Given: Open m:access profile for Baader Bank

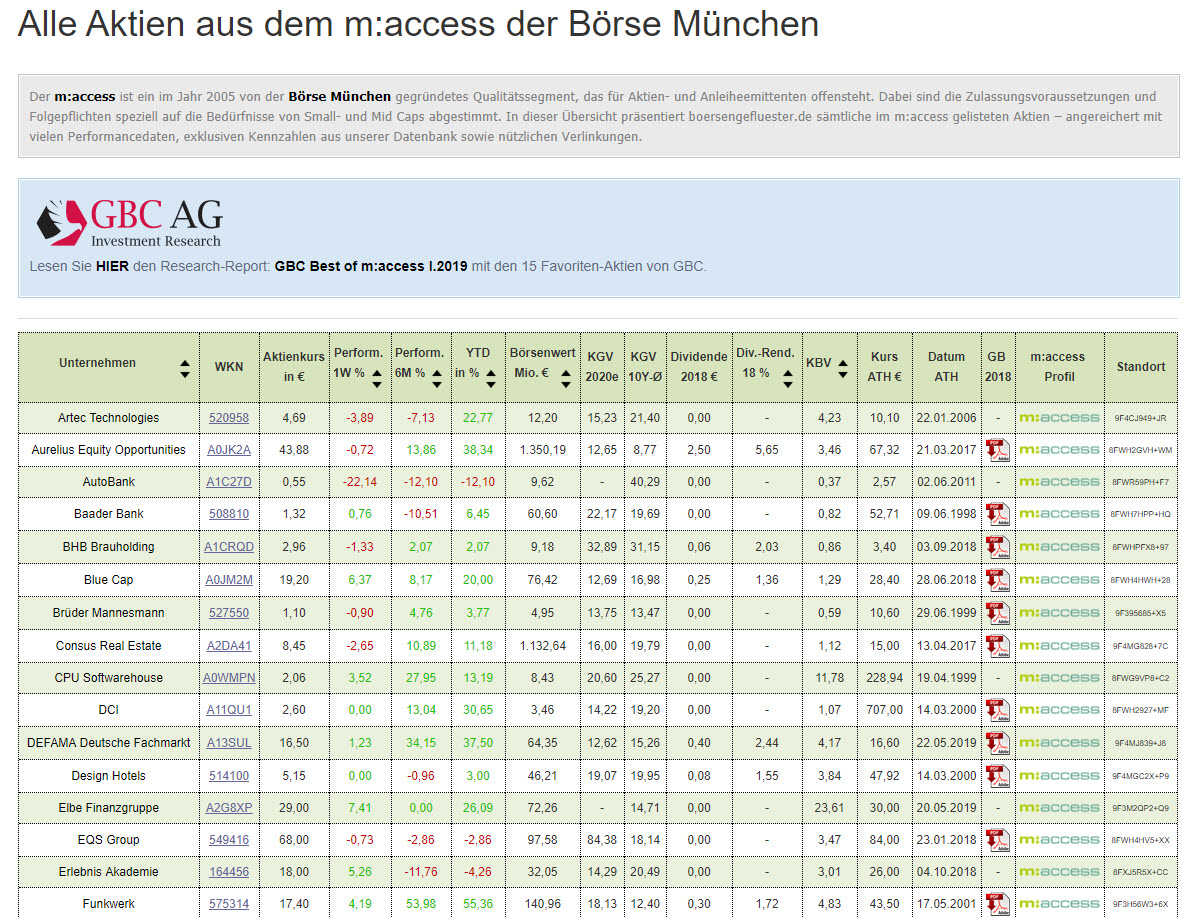Looking at the screenshot, I should tap(1059, 514).
